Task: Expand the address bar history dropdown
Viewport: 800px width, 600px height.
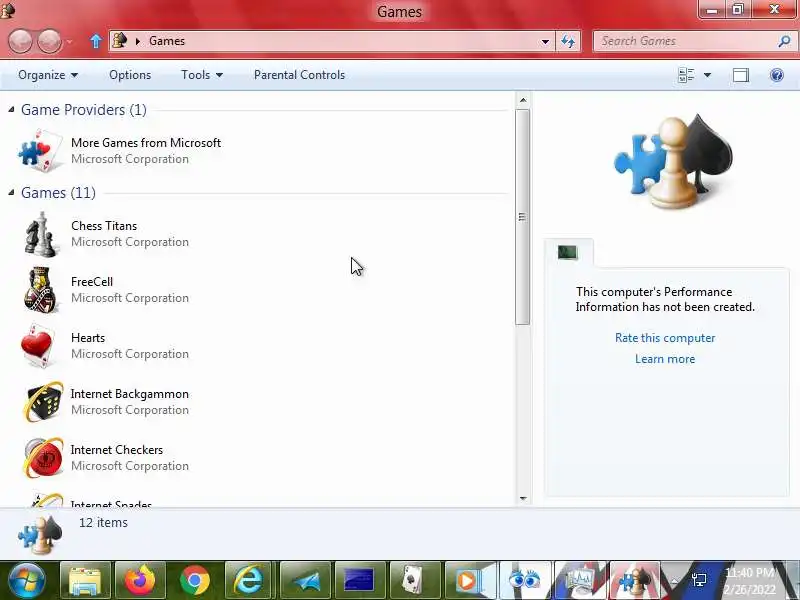Action: [x=545, y=41]
